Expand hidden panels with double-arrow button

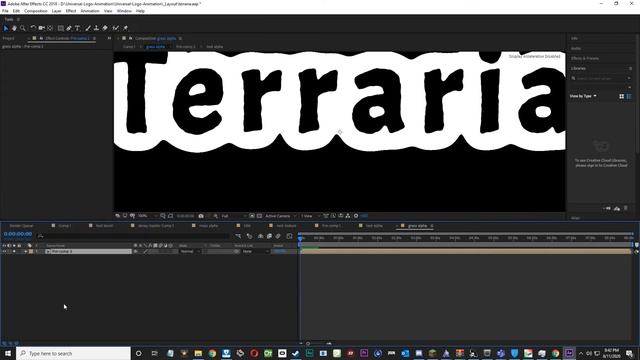click(x=109, y=38)
